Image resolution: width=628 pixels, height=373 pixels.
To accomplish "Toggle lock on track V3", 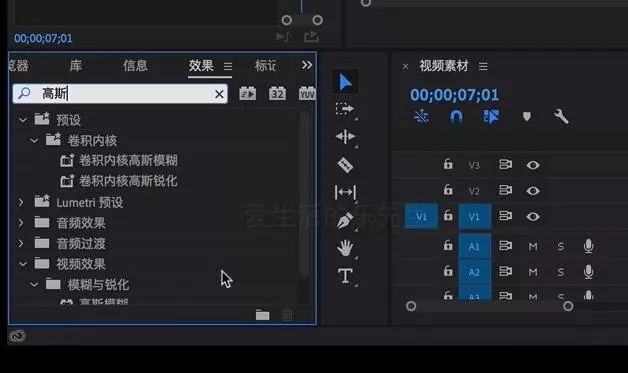I will [448, 164].
